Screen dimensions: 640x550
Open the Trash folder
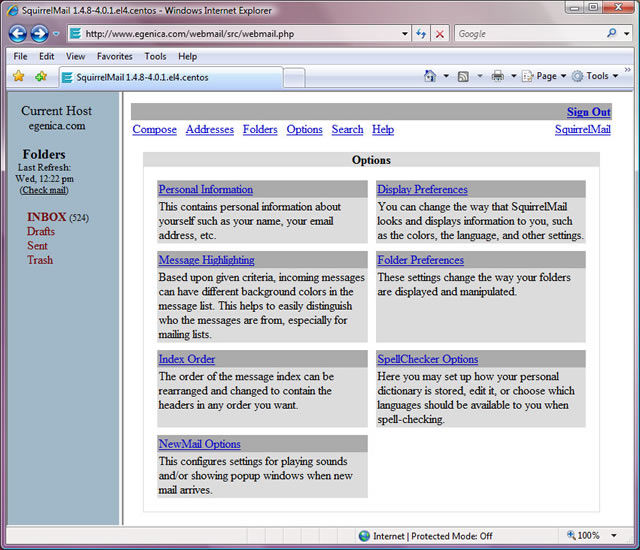pos(40,260)
